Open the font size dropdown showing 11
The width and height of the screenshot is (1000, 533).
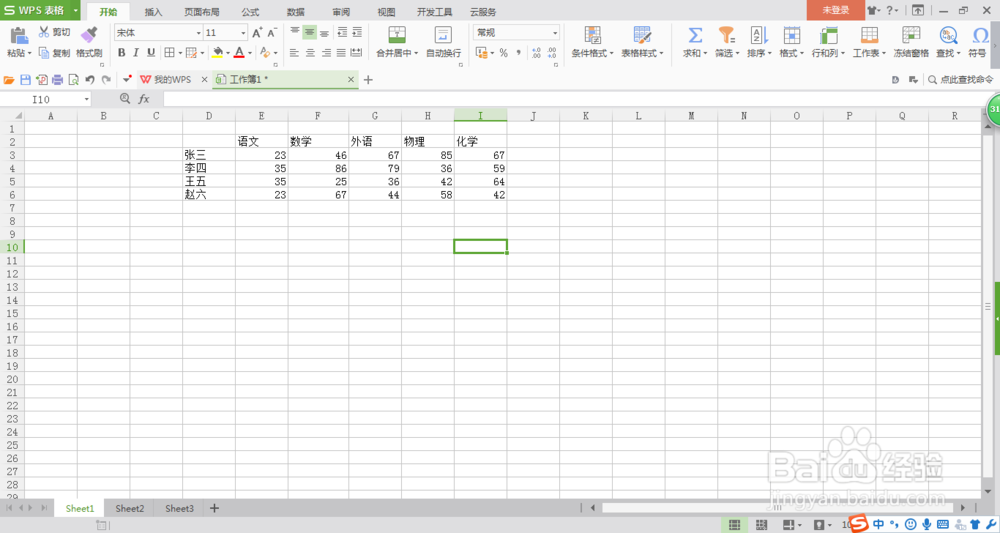click(x=243, y=33)
